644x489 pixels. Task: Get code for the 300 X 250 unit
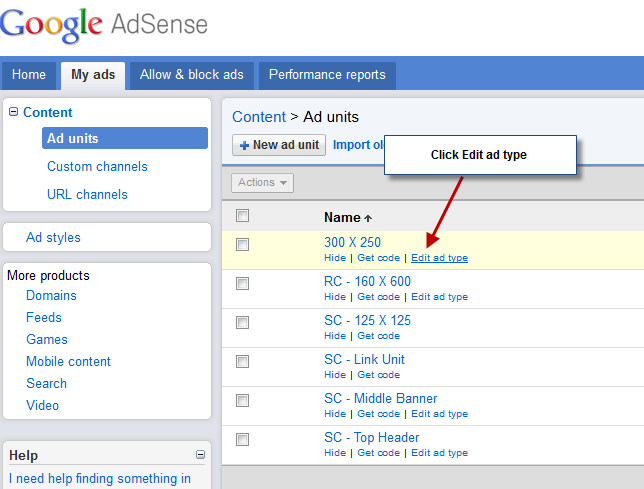click(x=379, y=258)
